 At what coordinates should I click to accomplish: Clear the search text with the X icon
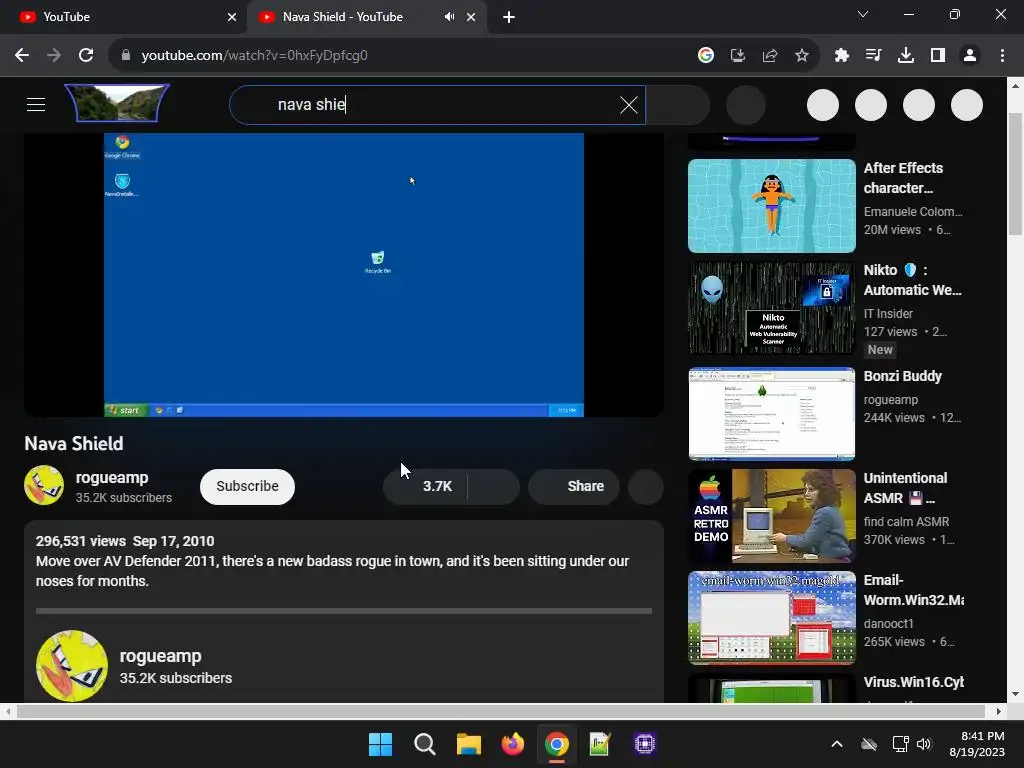[x=628, y=104]
